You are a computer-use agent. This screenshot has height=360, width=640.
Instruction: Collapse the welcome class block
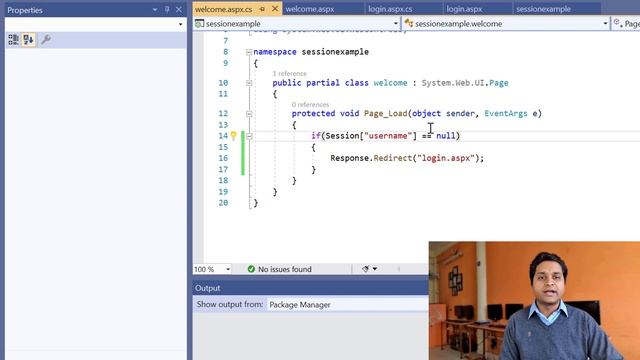[249, 83]
